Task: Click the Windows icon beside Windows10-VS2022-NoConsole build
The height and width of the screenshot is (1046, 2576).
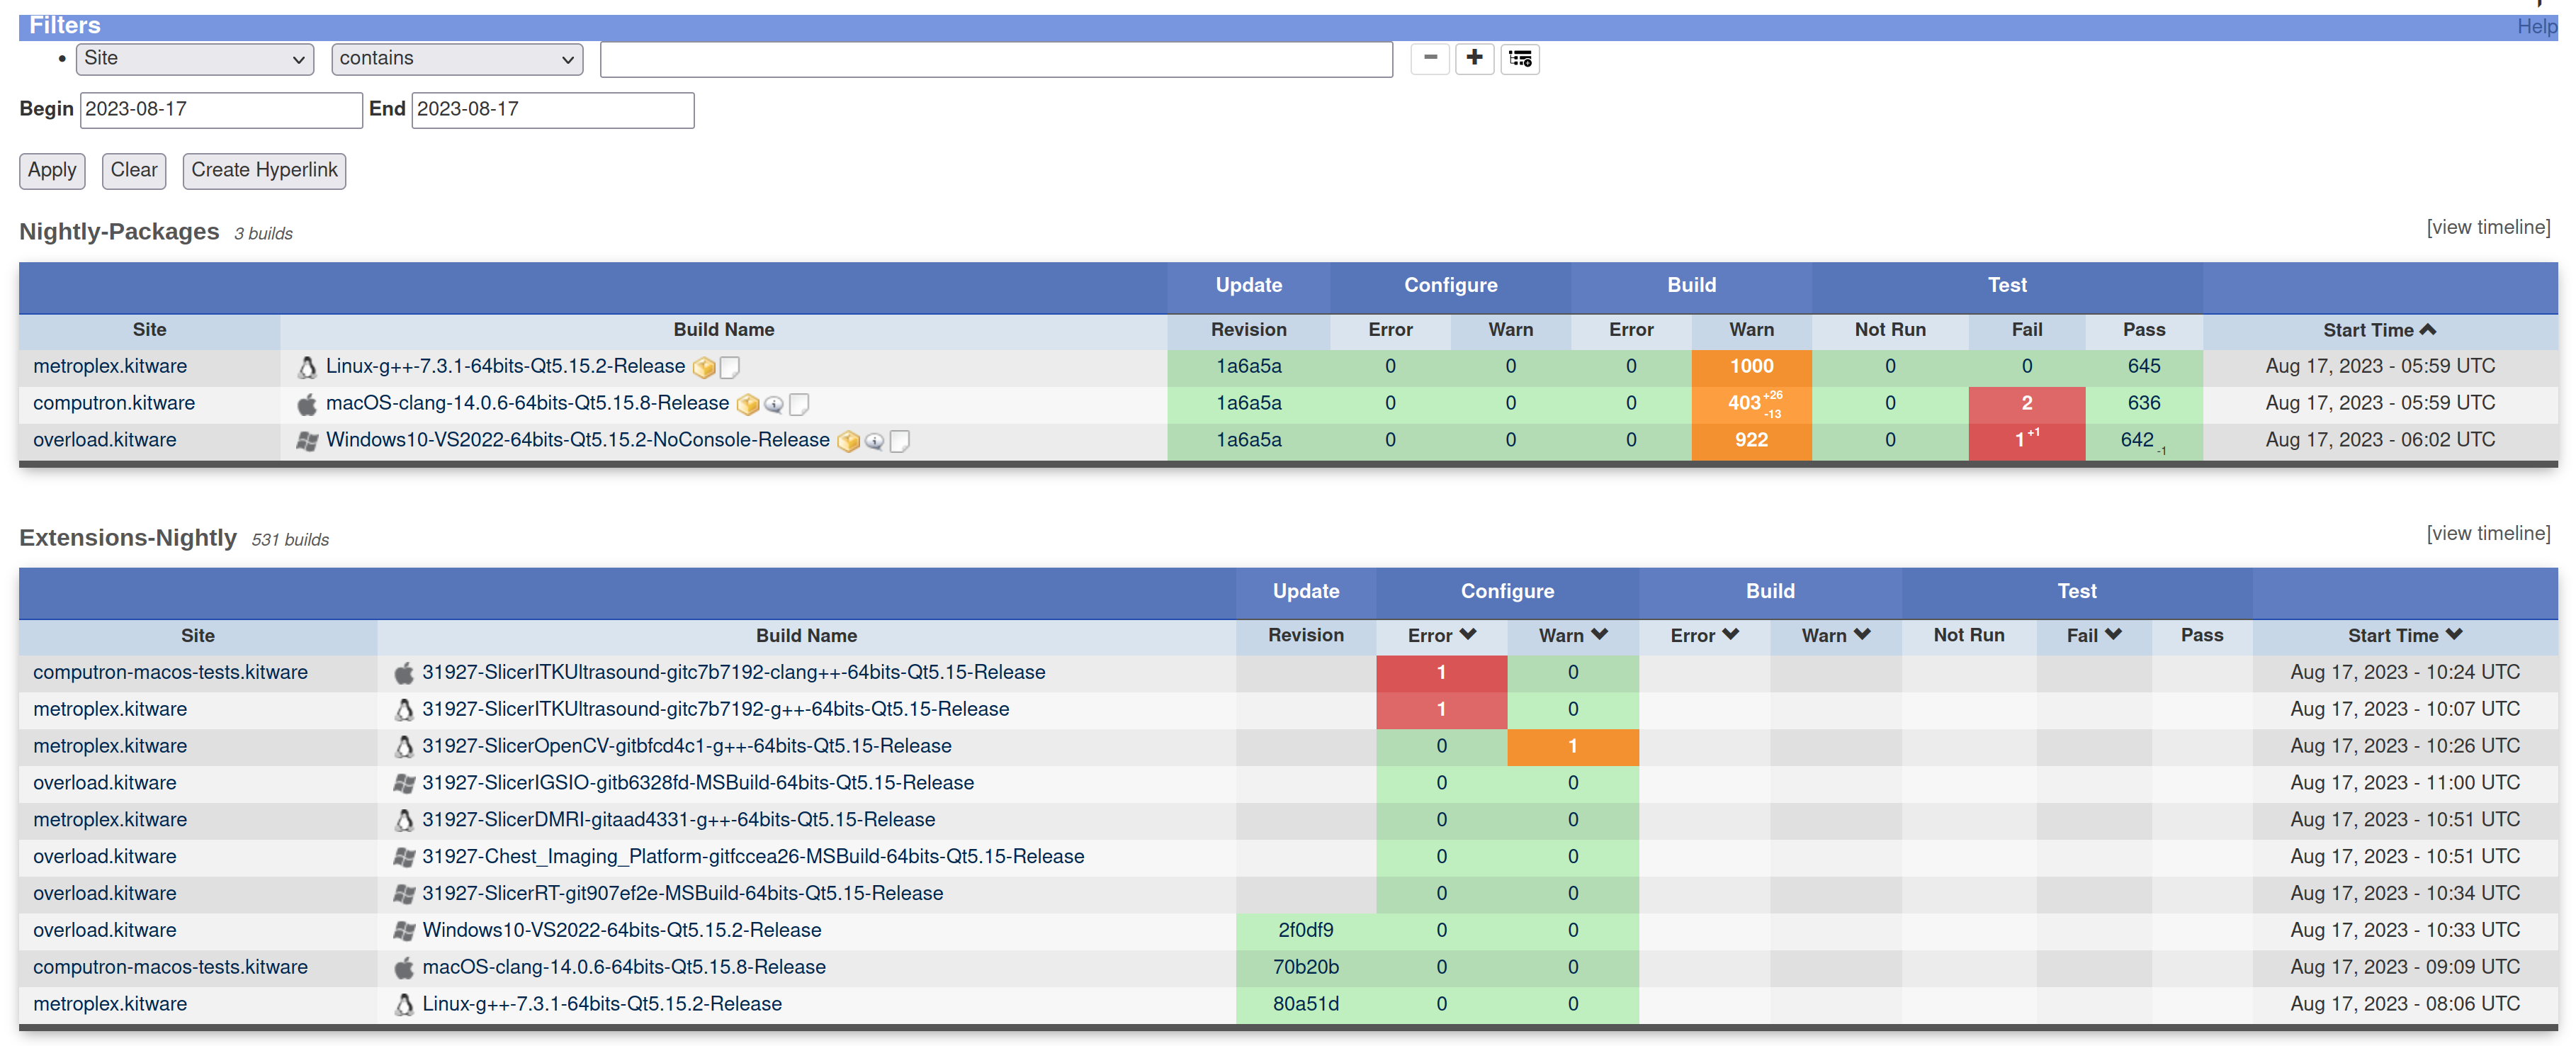Action: coord(307,440)
